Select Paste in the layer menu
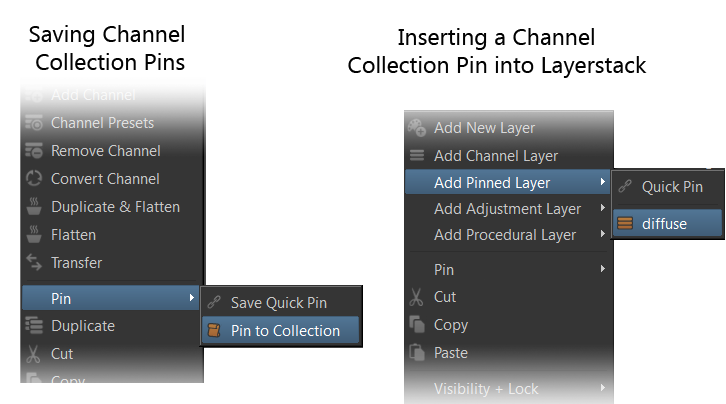The image size is (726, 404). click(451, 353)
